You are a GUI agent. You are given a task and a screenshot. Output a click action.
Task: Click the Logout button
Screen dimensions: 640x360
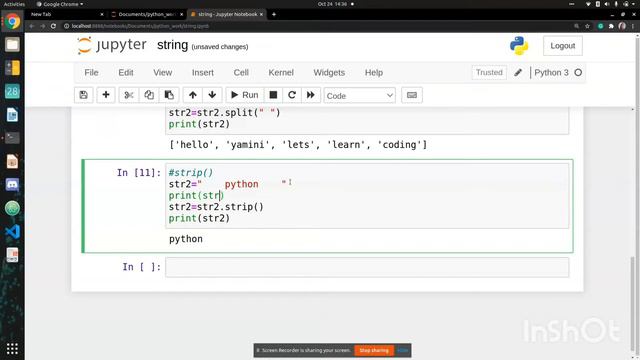click(x=562, y=46)
